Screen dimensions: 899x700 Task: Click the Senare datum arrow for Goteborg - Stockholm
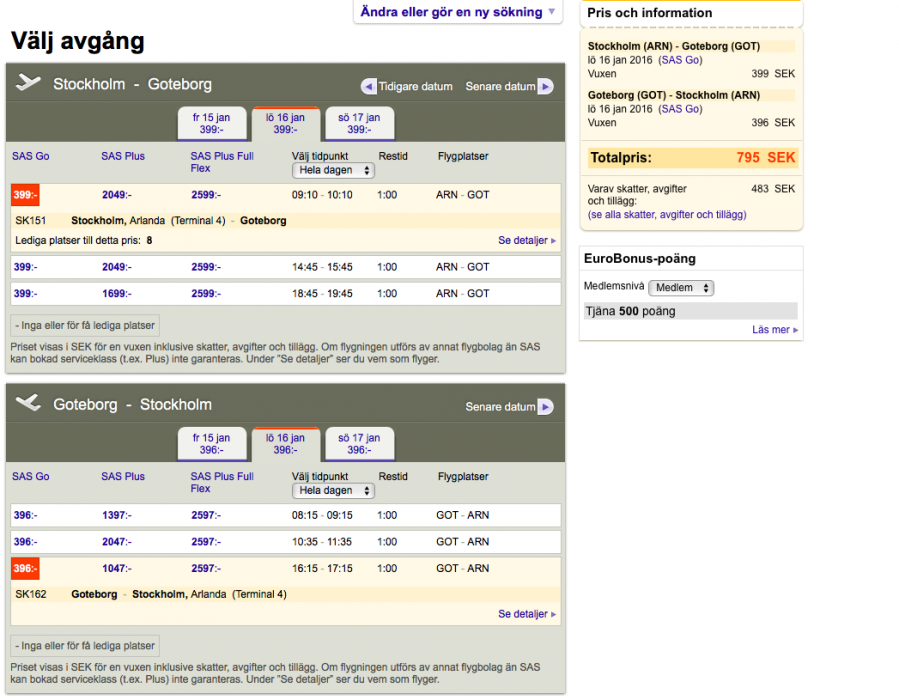(x=545, y=406)
